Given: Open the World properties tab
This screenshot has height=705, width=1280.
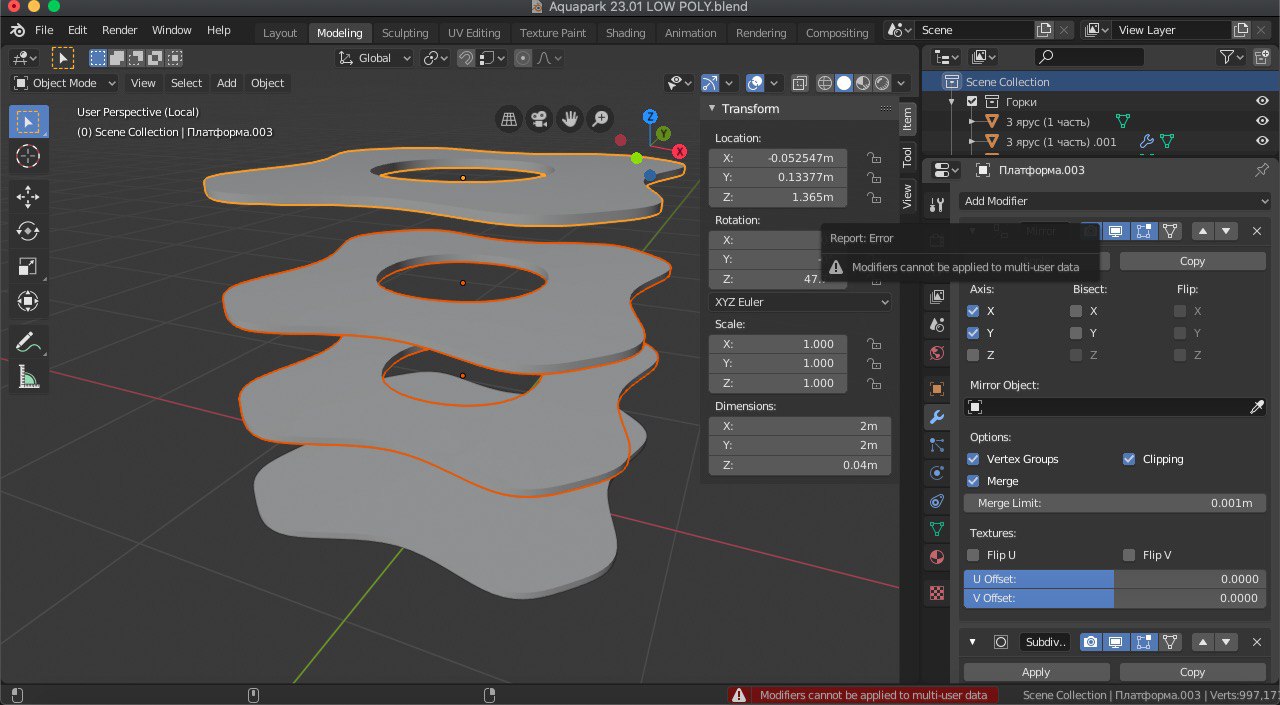Looking at the screenshot, I should 937,353.
